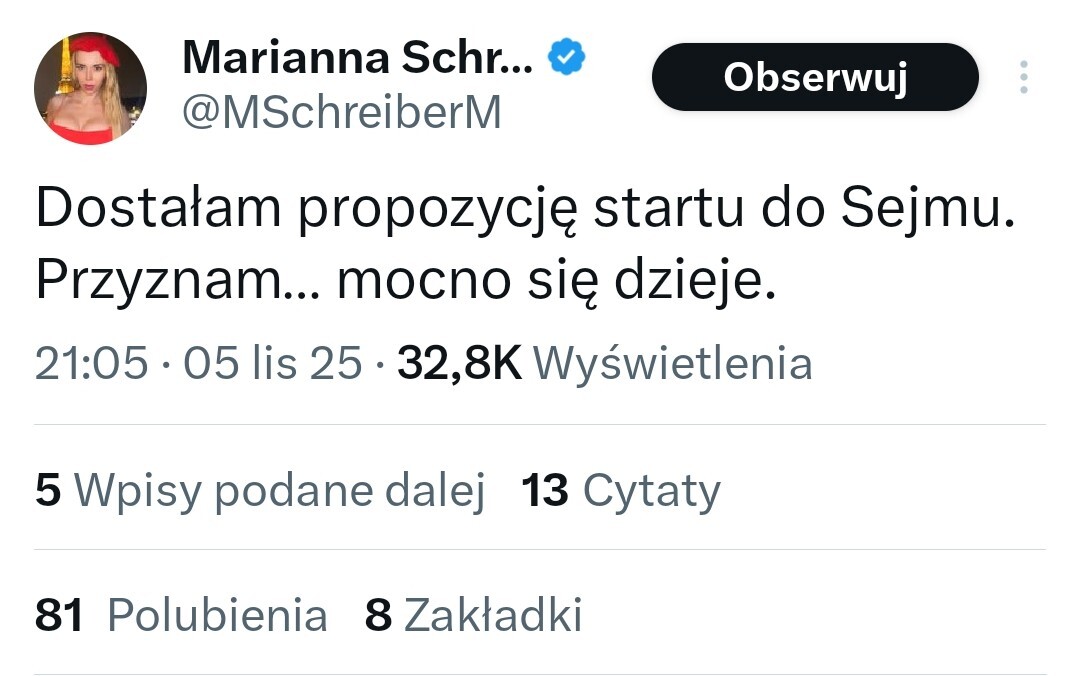Image resolution: width=1080 pixels, height=676 pixels.
Task: Show the Wpisy podane dalej list
Action: (280, 491)
